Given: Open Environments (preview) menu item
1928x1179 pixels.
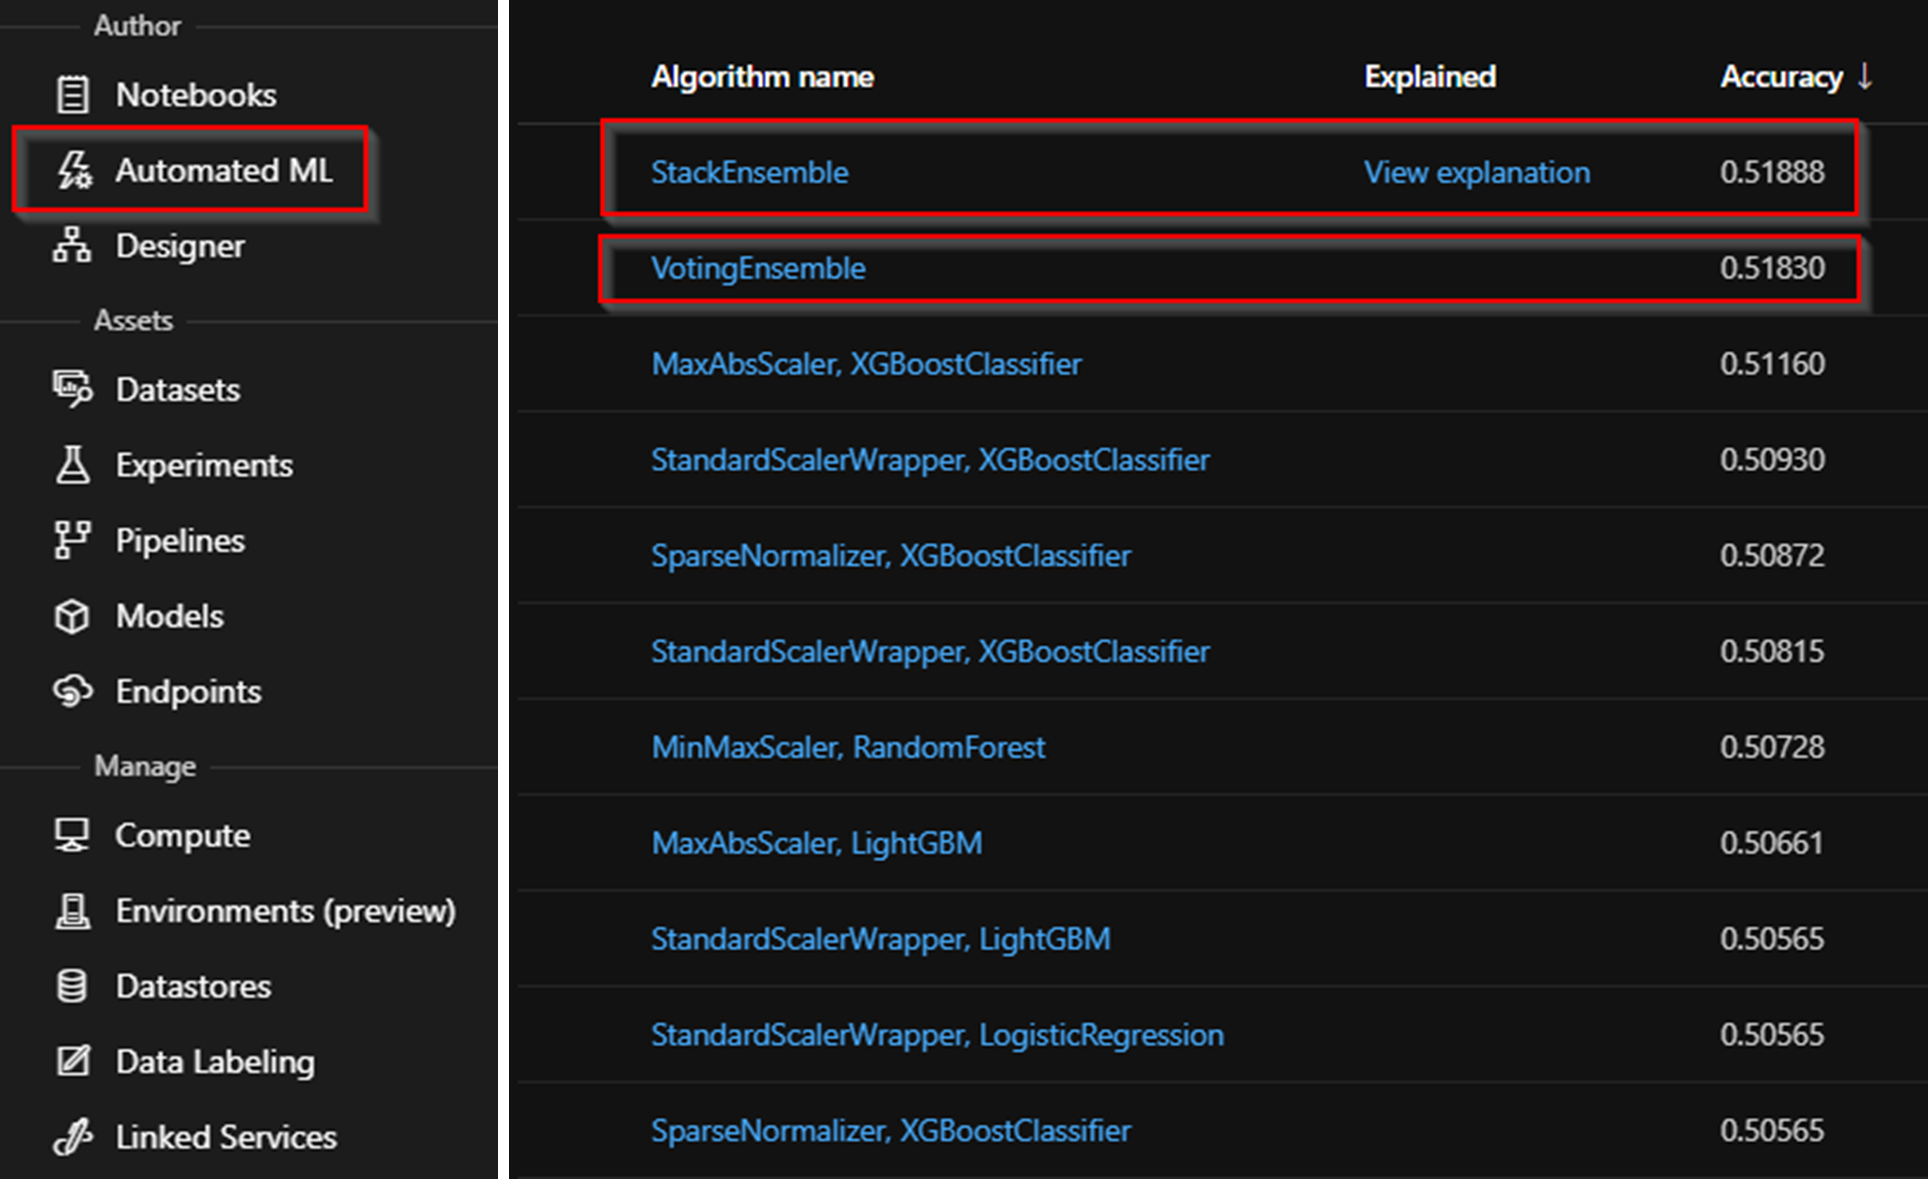Looking at the screenshot, I should pos(285,911).
